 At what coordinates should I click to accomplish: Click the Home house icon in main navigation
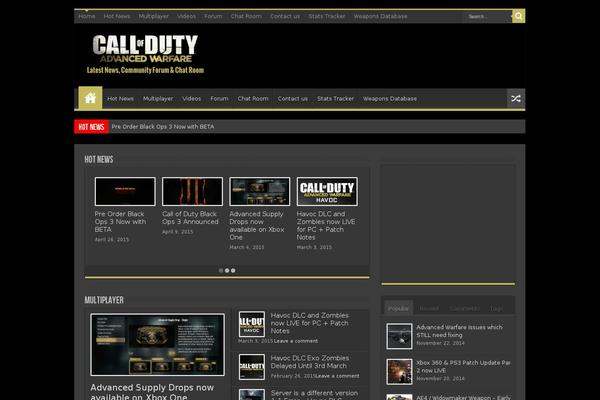tap(90, 98)
